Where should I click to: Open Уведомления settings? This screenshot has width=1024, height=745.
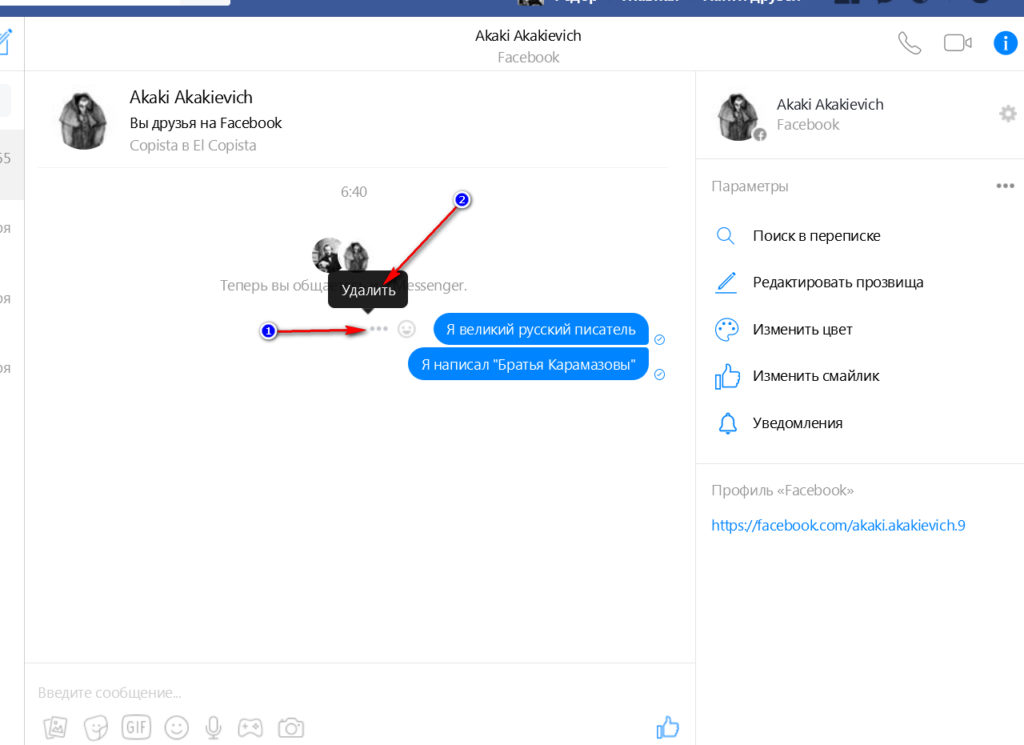click(x=797, y=423)
